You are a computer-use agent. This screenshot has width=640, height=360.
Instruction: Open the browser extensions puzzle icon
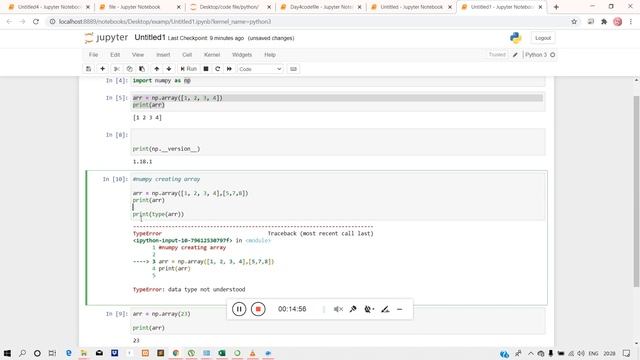tap(604, 22)
